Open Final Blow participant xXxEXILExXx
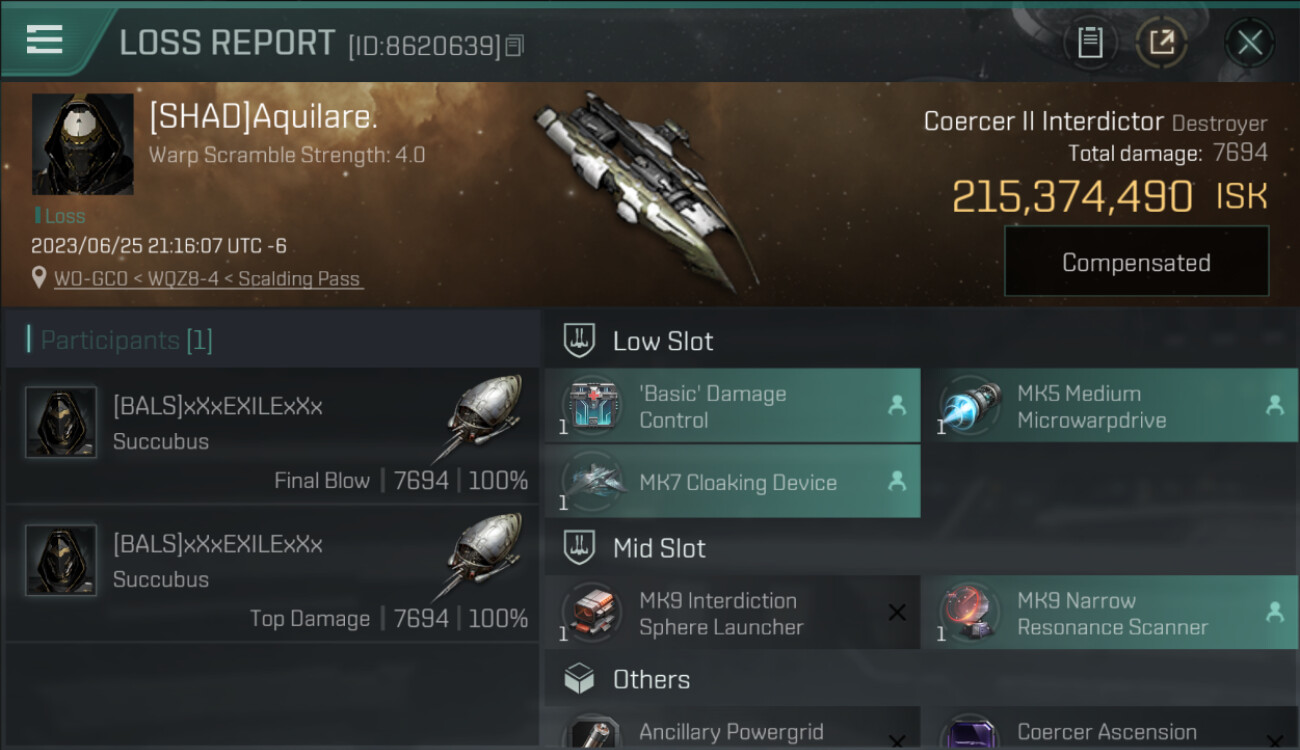 click(272, 436)
